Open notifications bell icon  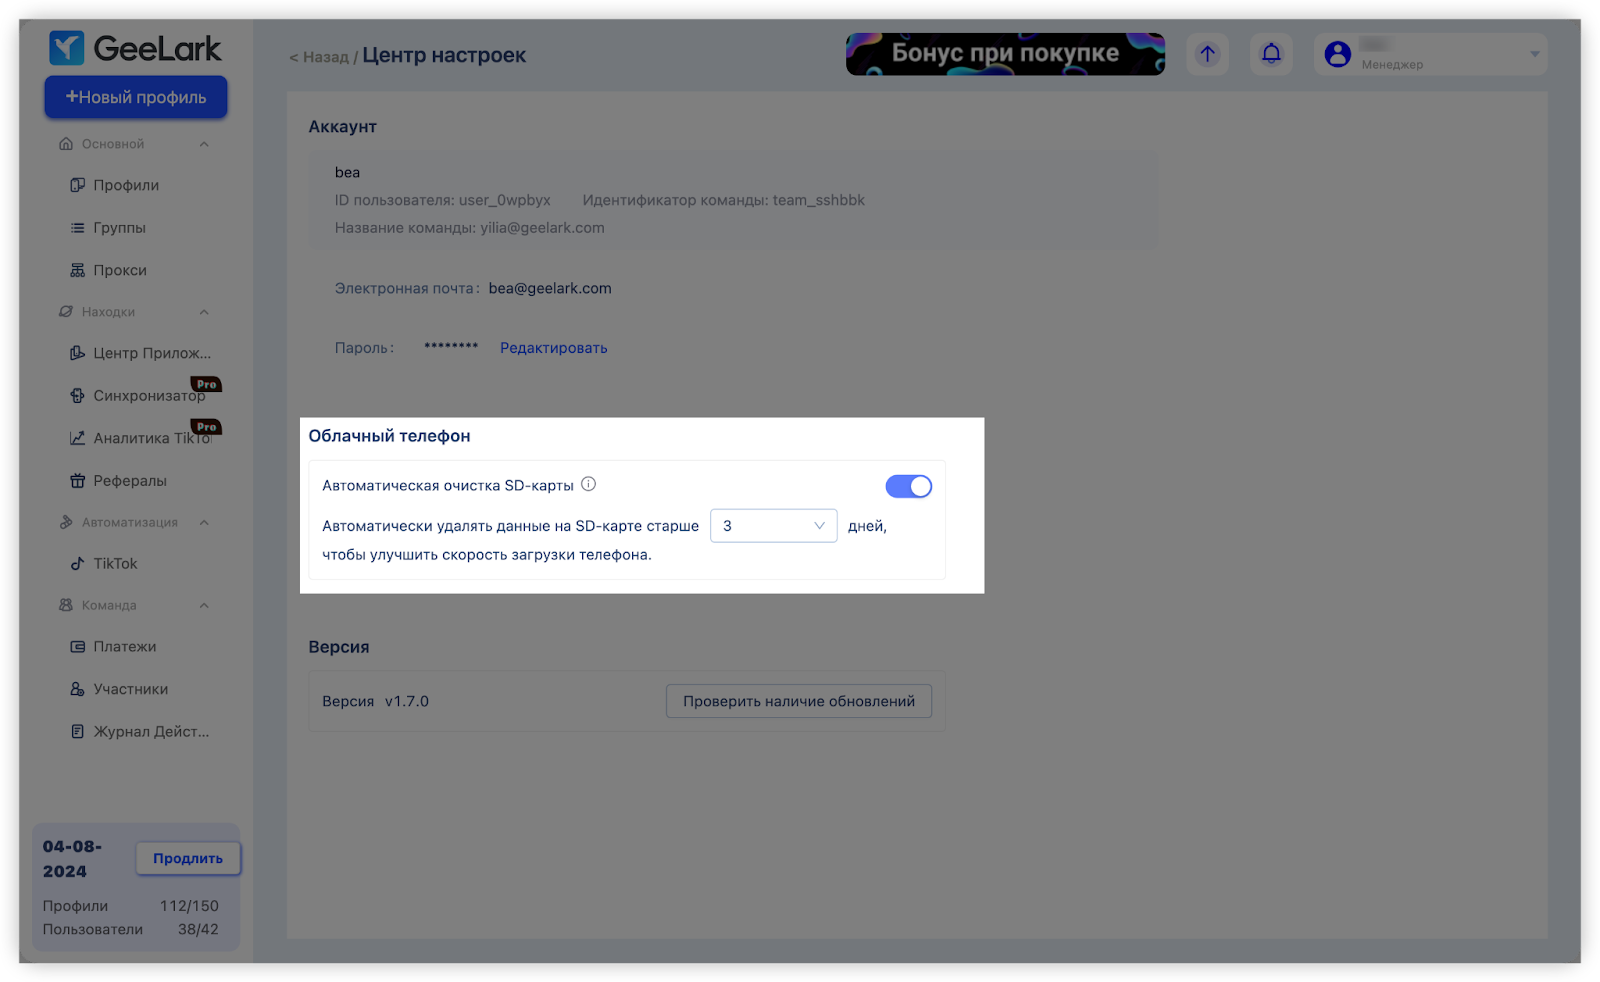[x=1271, y=54]
